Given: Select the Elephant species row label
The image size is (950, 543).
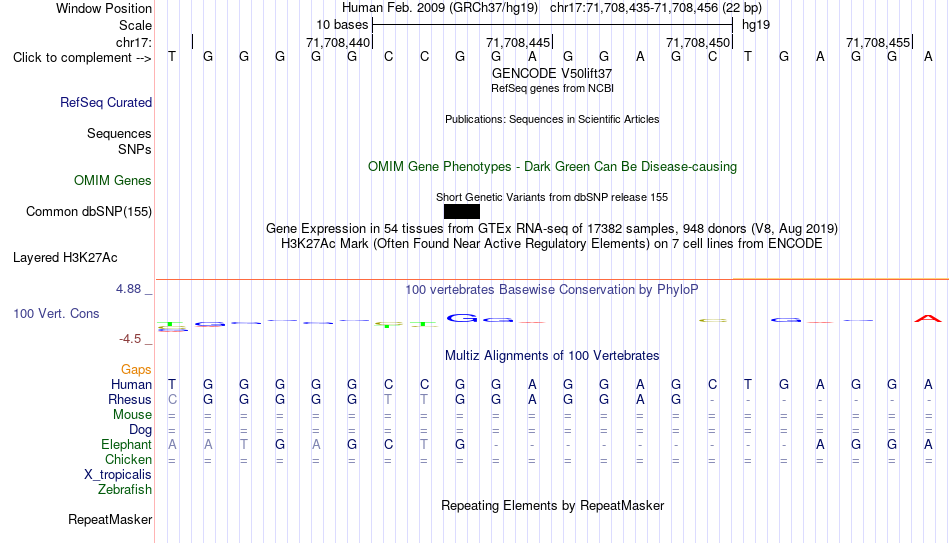Looking at the screenshot, I should pos(127,445).
